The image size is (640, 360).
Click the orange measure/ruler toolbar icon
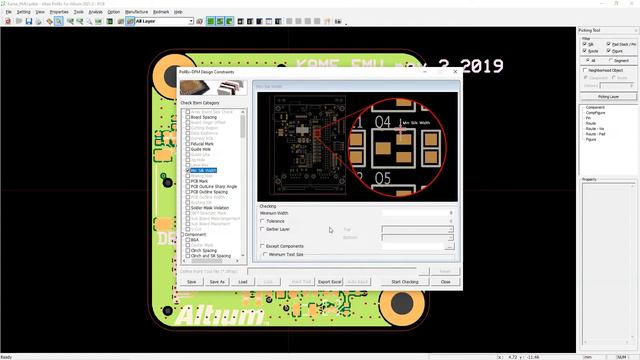[49, 21]
